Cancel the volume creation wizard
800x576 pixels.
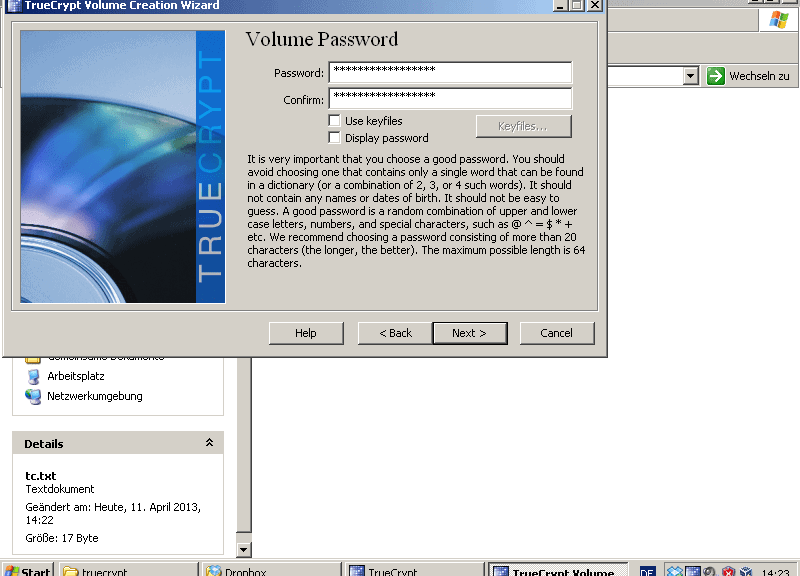point(557,333)
